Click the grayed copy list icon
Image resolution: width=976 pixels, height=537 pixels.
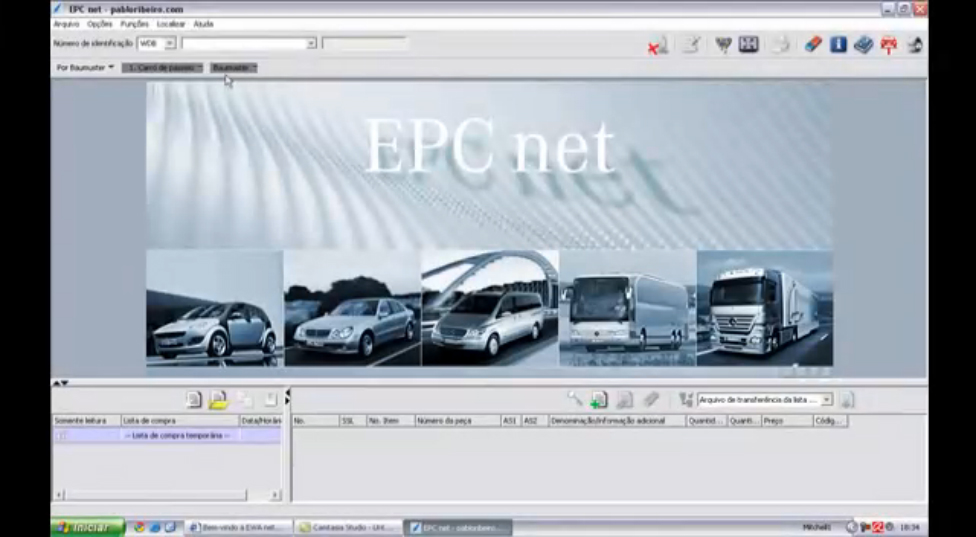coord(245,399)
